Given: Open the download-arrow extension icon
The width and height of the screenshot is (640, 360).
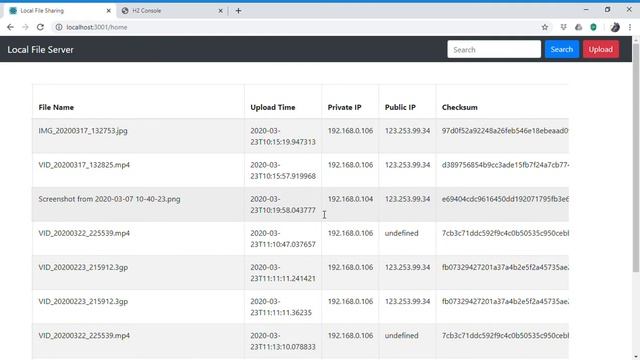Looking at the screenshot, I should (563, 27).
